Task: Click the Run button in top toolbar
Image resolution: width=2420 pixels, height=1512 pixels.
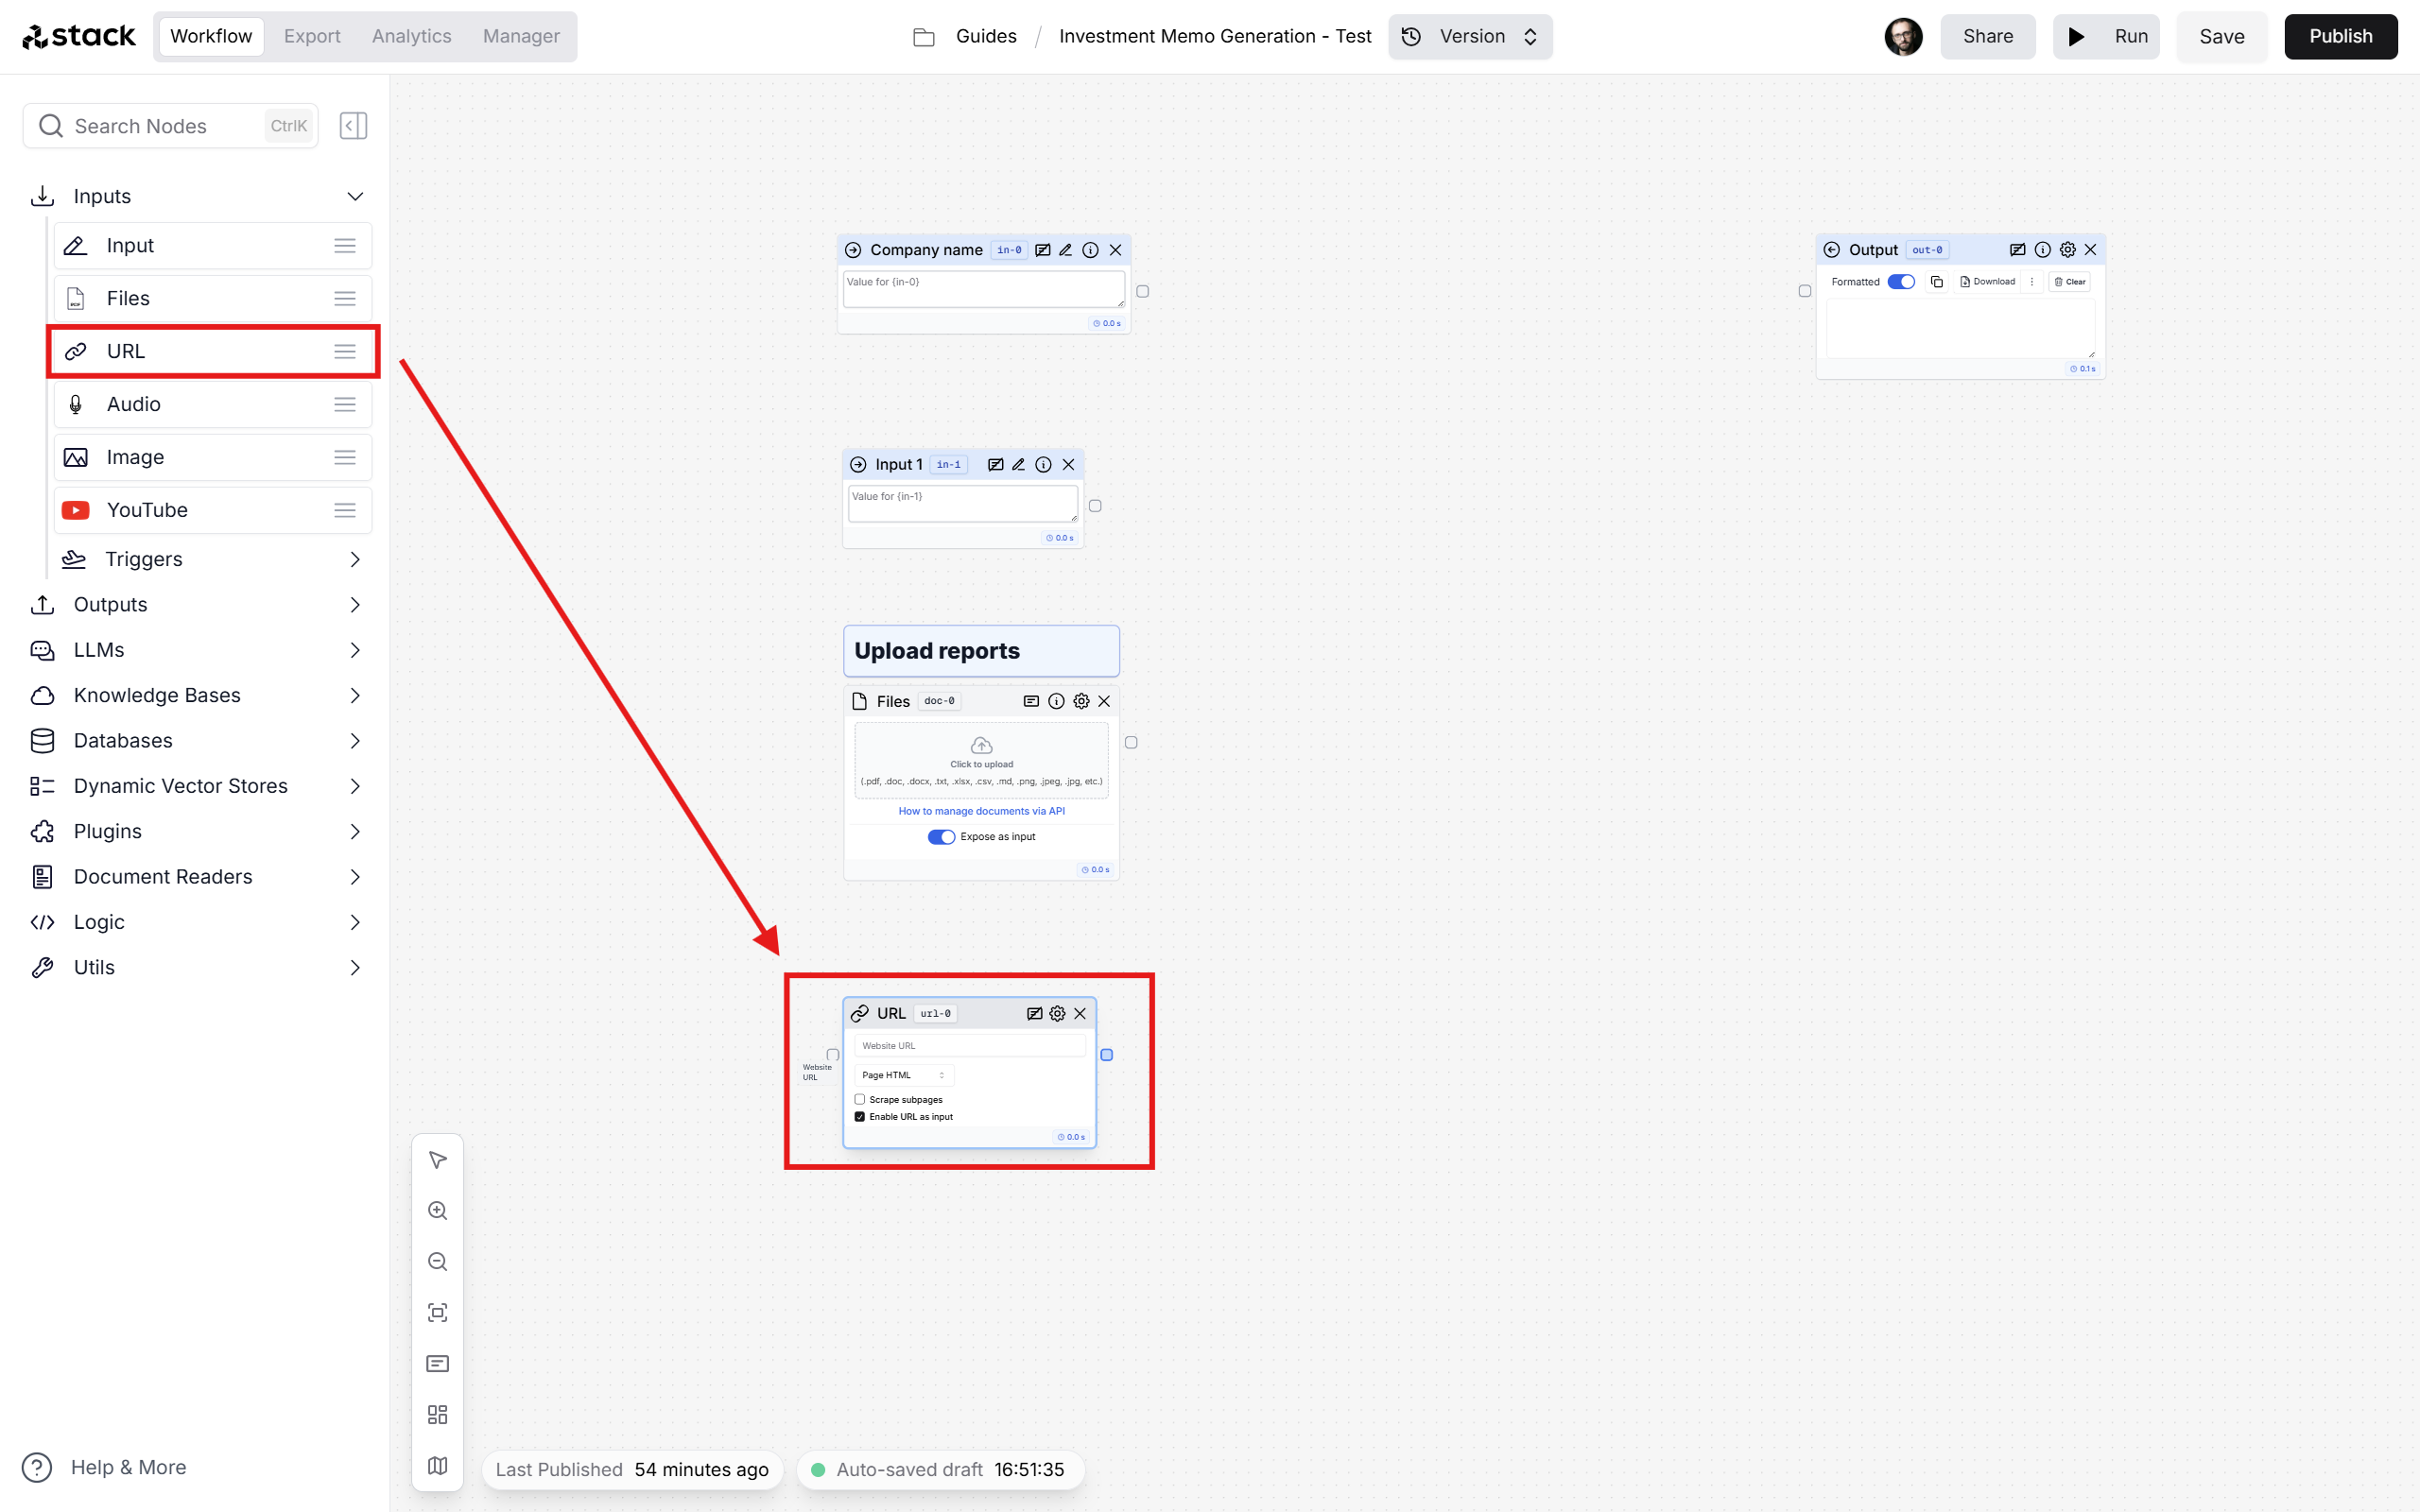Action: coord(2108,35)
